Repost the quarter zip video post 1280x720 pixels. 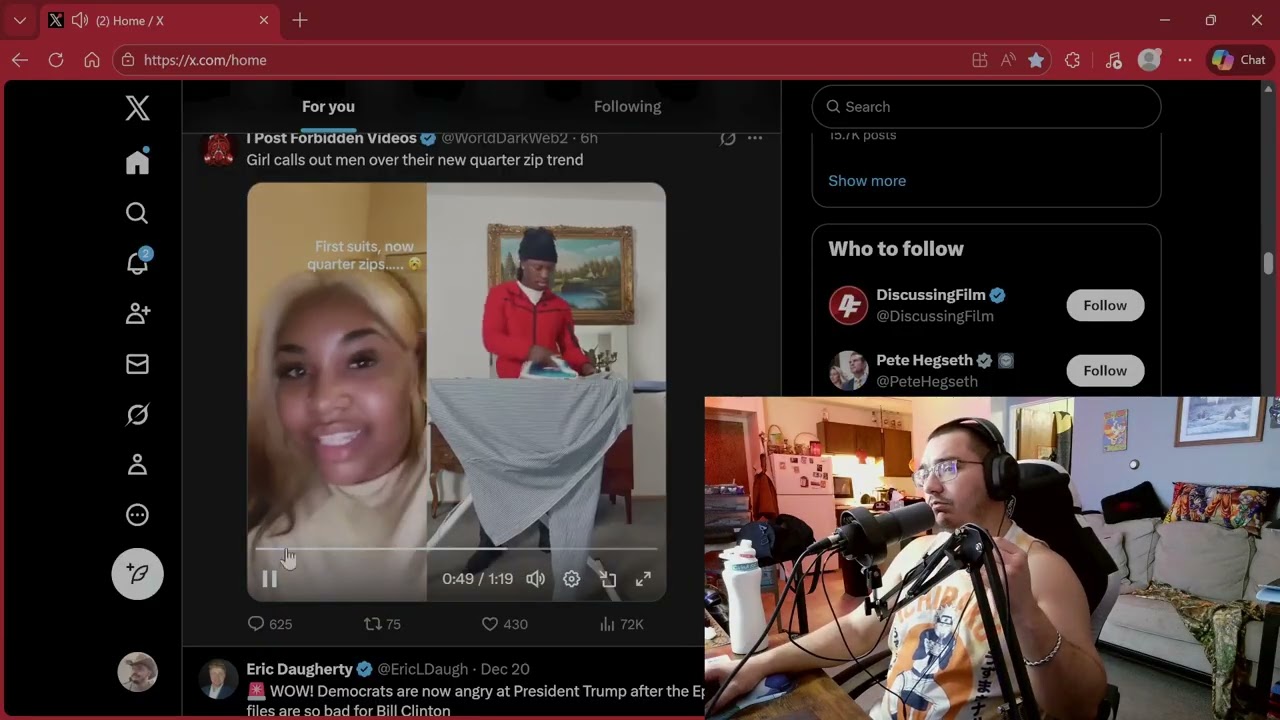tap(382, 624)
